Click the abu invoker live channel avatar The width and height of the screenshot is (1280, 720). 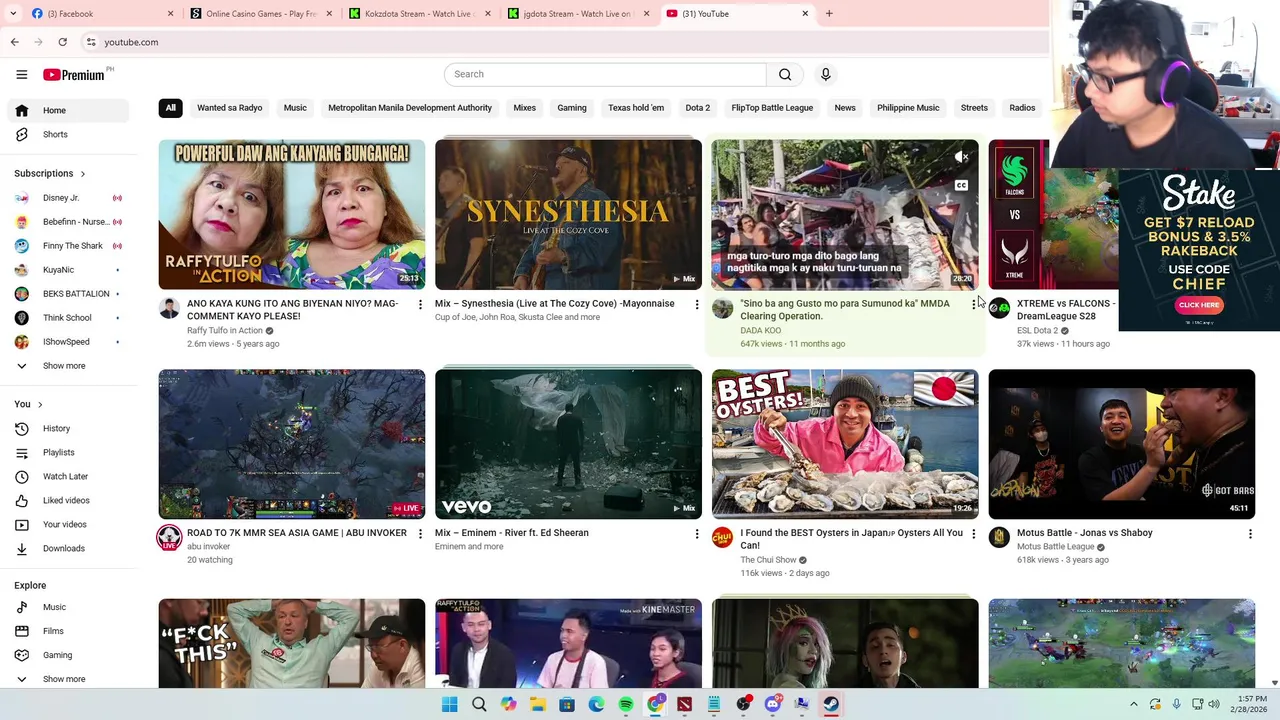pos(169,538)
